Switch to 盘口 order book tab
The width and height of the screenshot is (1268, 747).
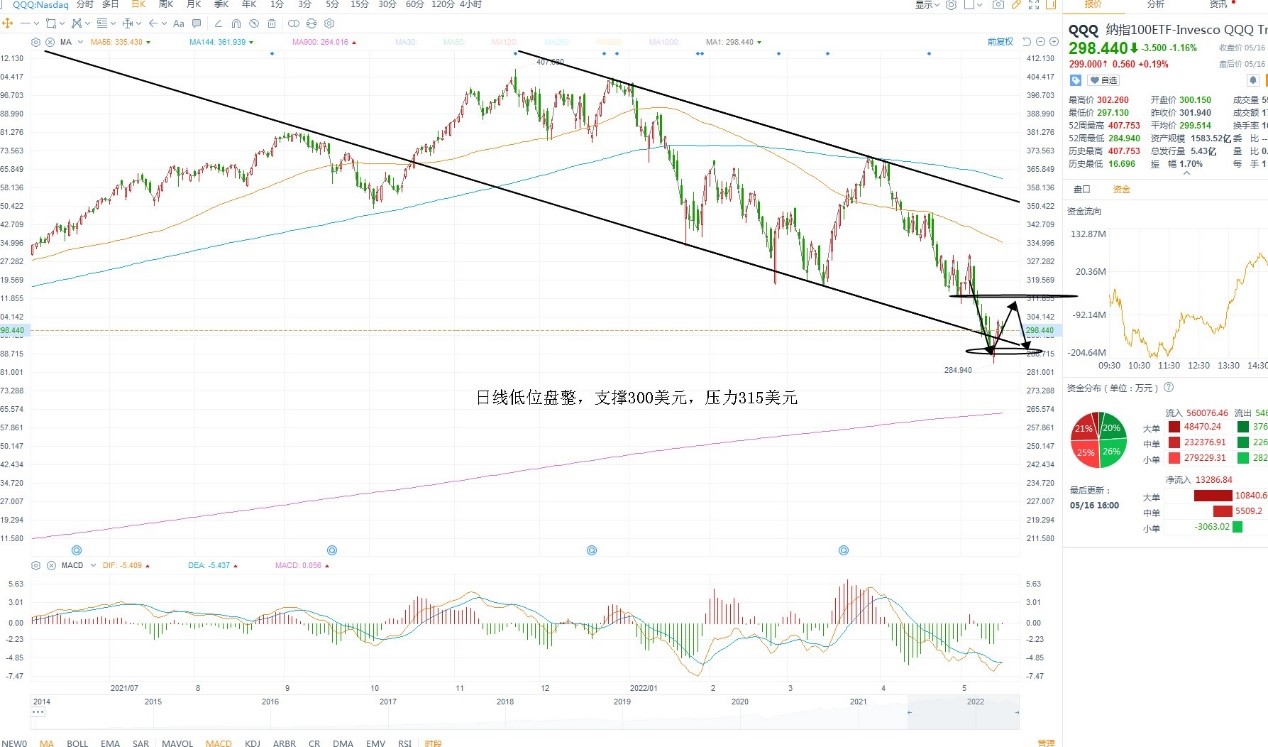point(1082,189)
